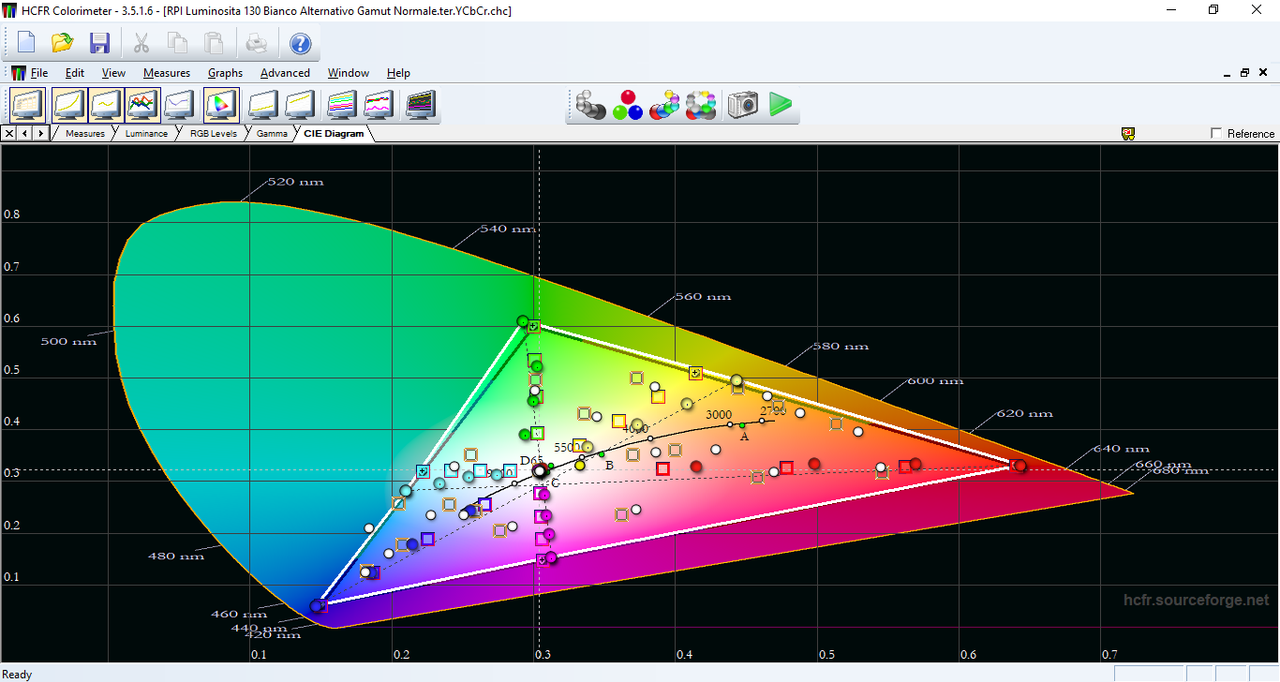The height and width of the screenshot is (682, 1280).
Task: Open the near black graph monitor icon
Action: (264, 104)
